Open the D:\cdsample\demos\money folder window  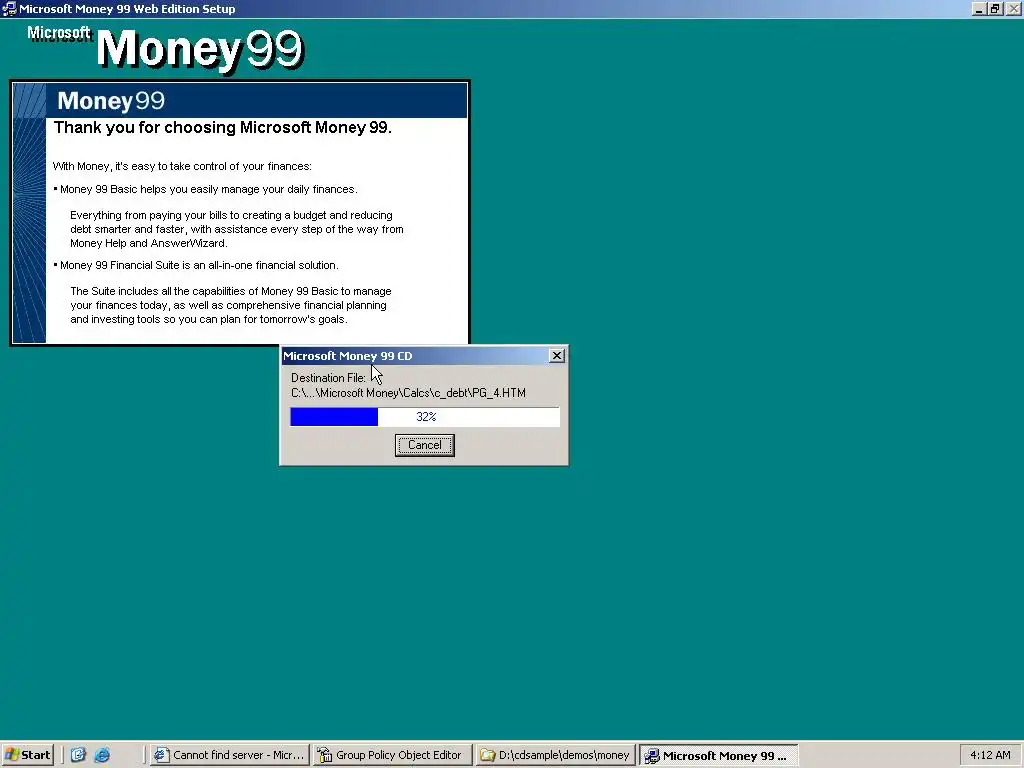click(555, 756)
